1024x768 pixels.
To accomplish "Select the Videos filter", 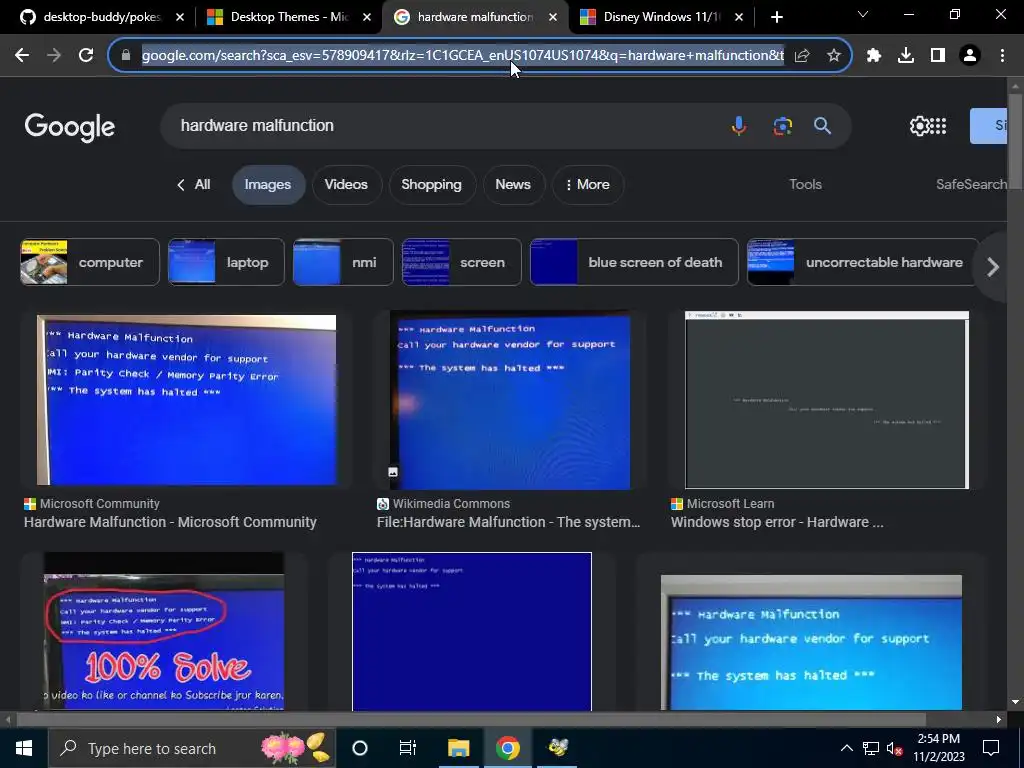I will pos(346,185).
